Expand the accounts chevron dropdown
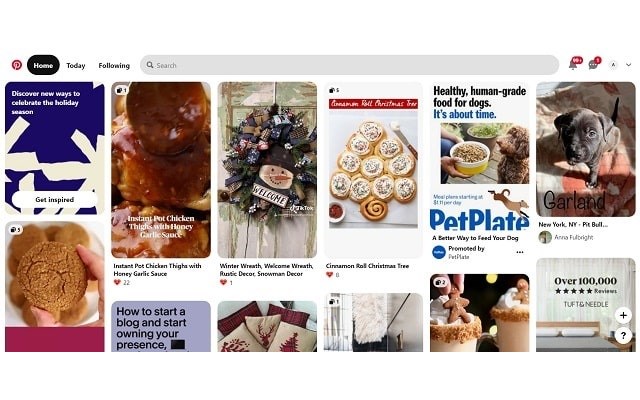 point(629,65)
